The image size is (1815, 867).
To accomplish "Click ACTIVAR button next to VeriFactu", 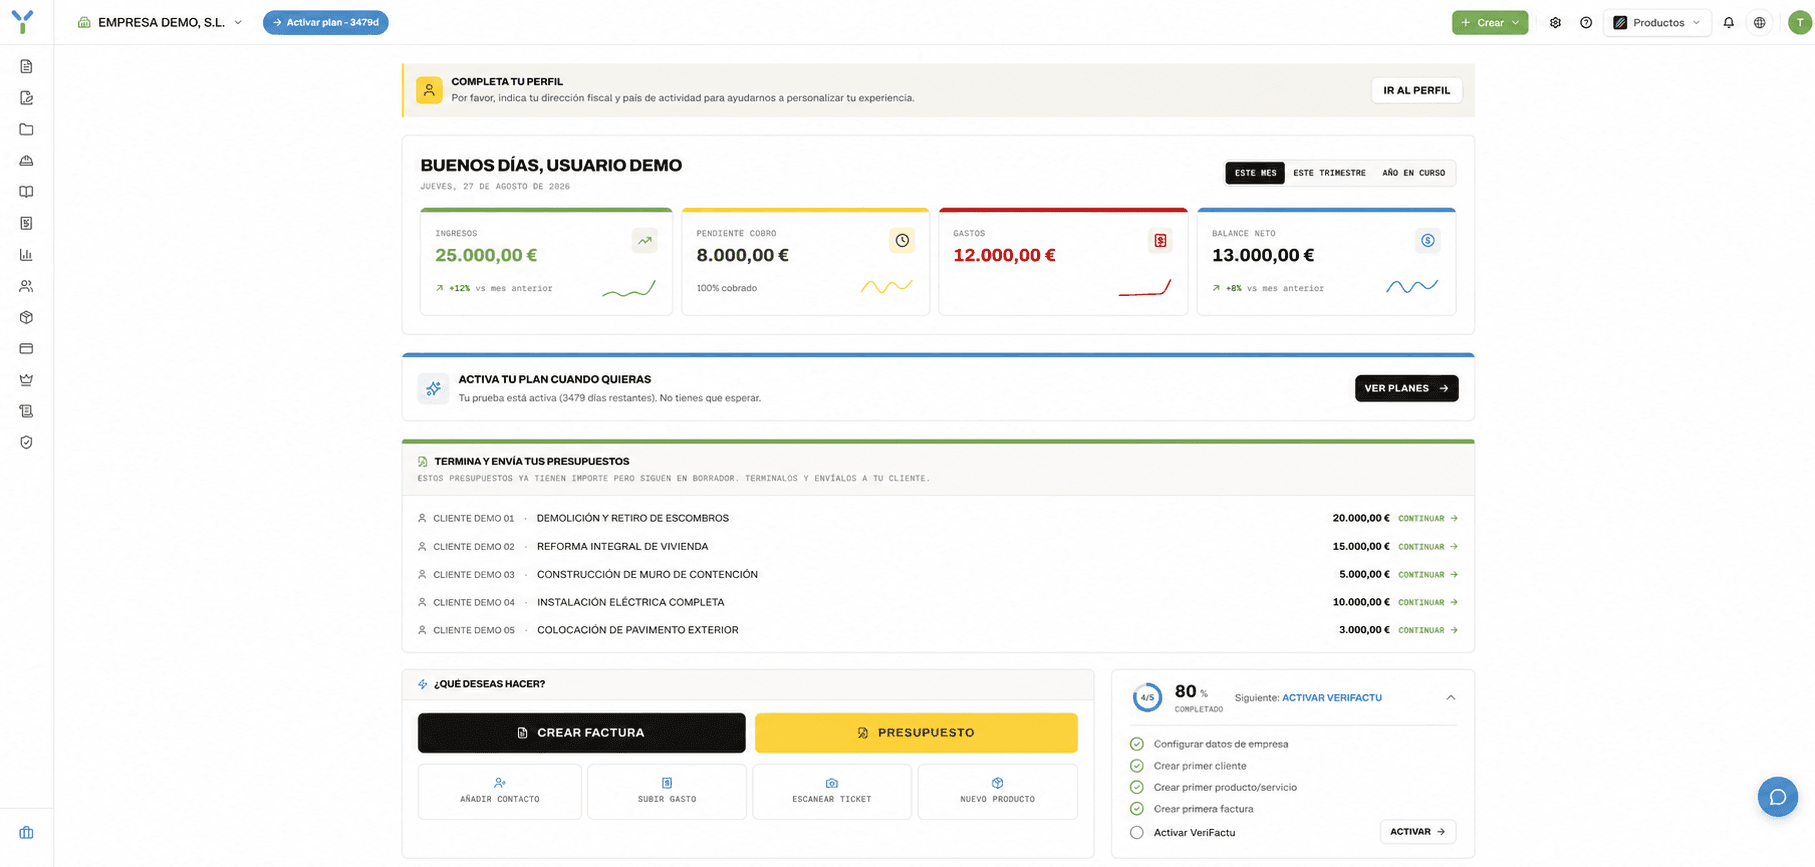I will click(x=1417, y=832).
